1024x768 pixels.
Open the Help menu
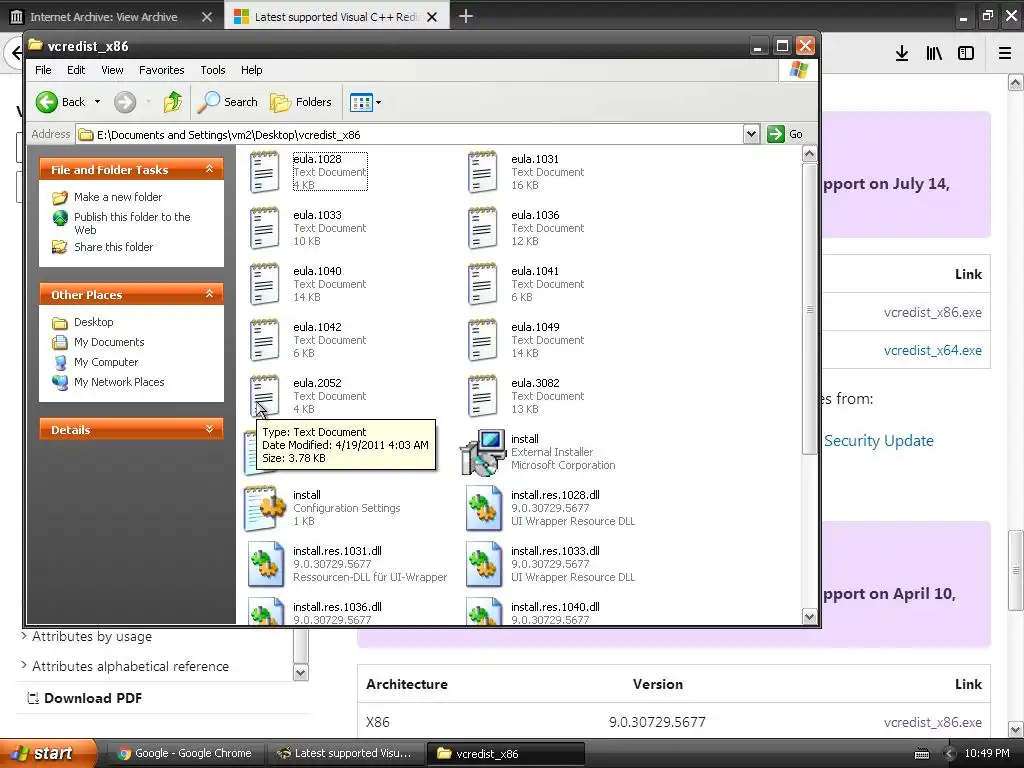tap(251, 70)
